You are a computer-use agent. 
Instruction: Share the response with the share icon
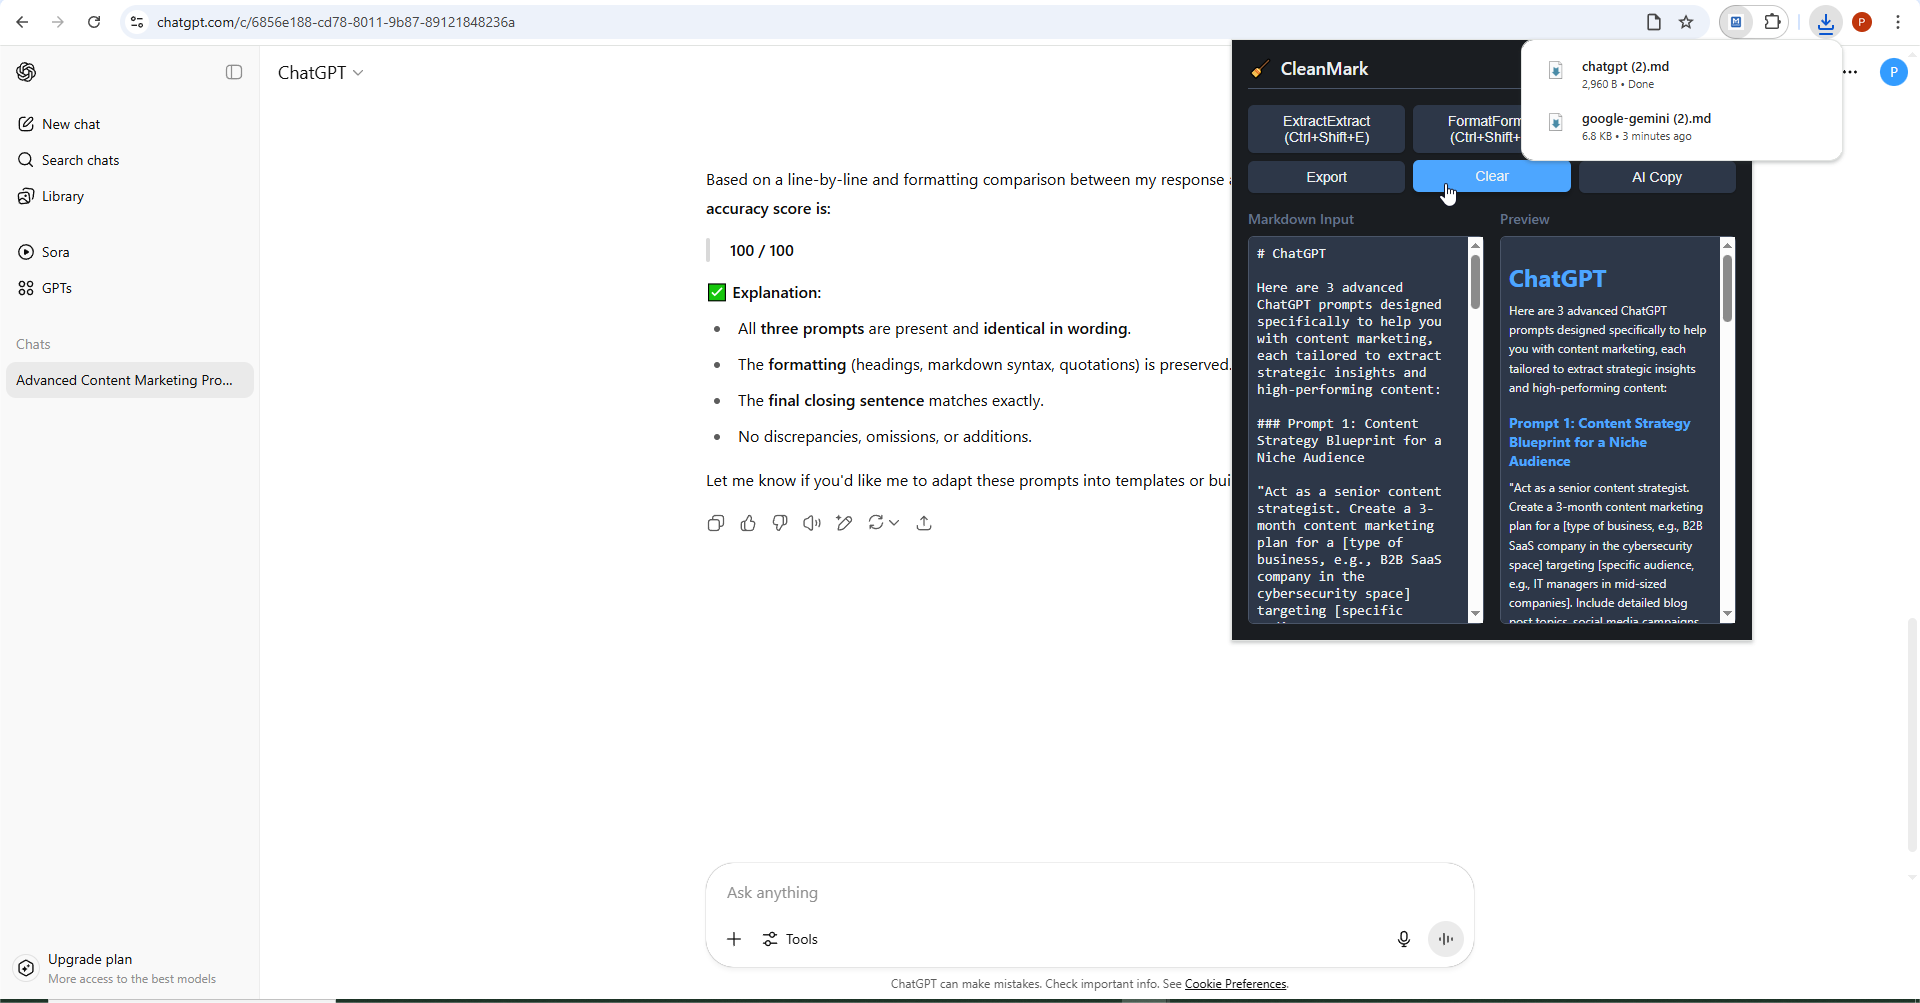[x=924, y=523]
